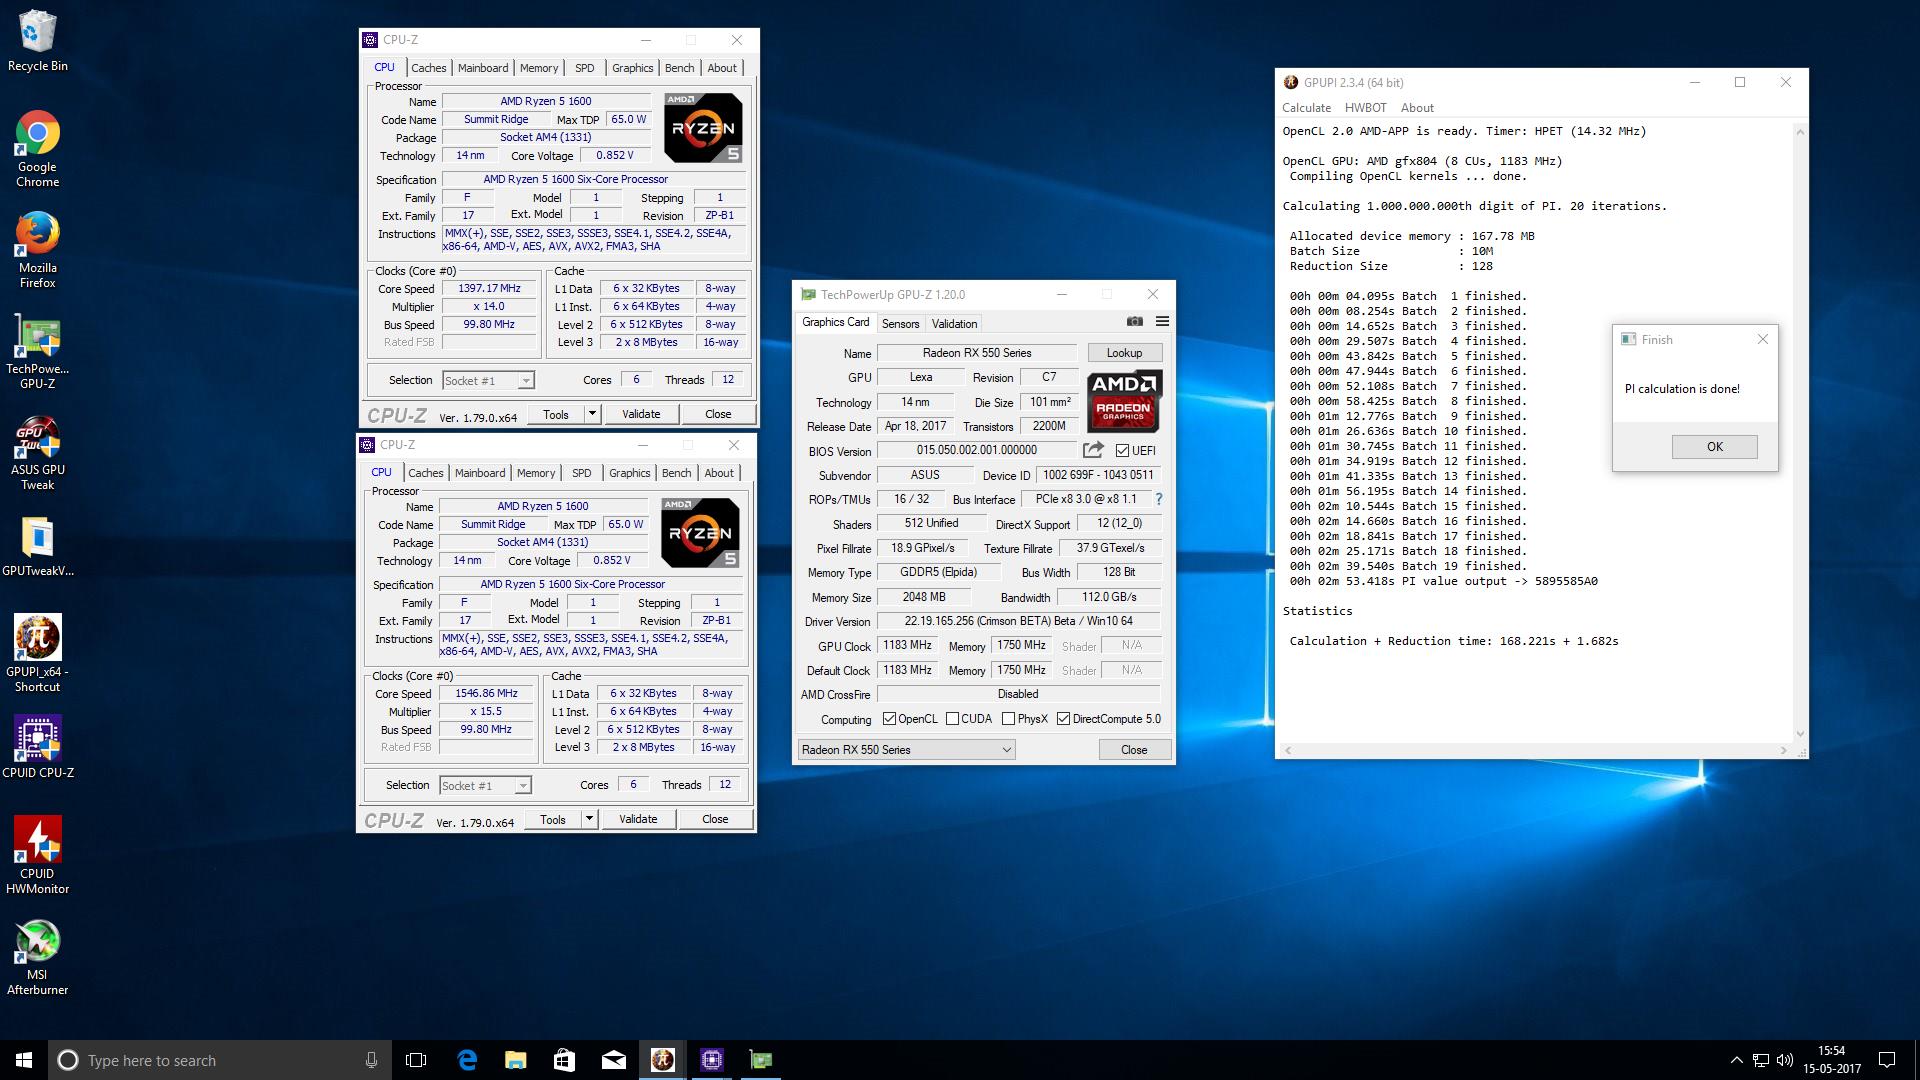Open the Radeon RX 550 Series GPU dropdown
Screen dimensions: 1920x1080
coord(906,749)
